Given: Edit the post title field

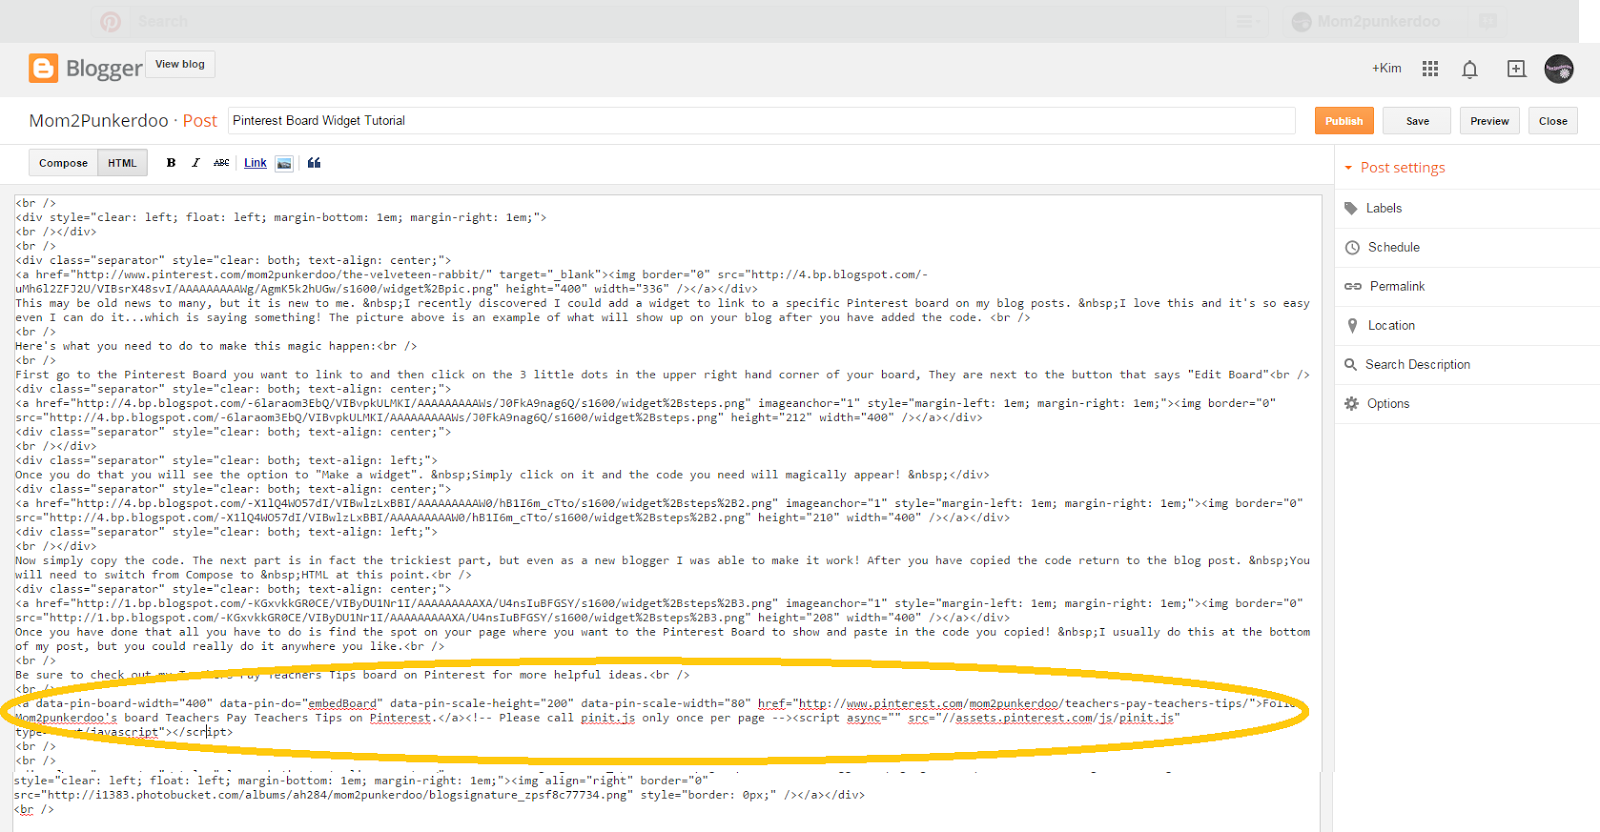Looking at the screenshot, I should pyautogui.click(x=761, y=121).
